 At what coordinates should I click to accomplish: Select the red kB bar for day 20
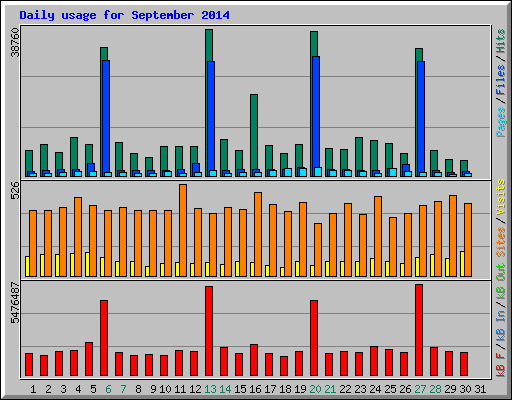314,338
